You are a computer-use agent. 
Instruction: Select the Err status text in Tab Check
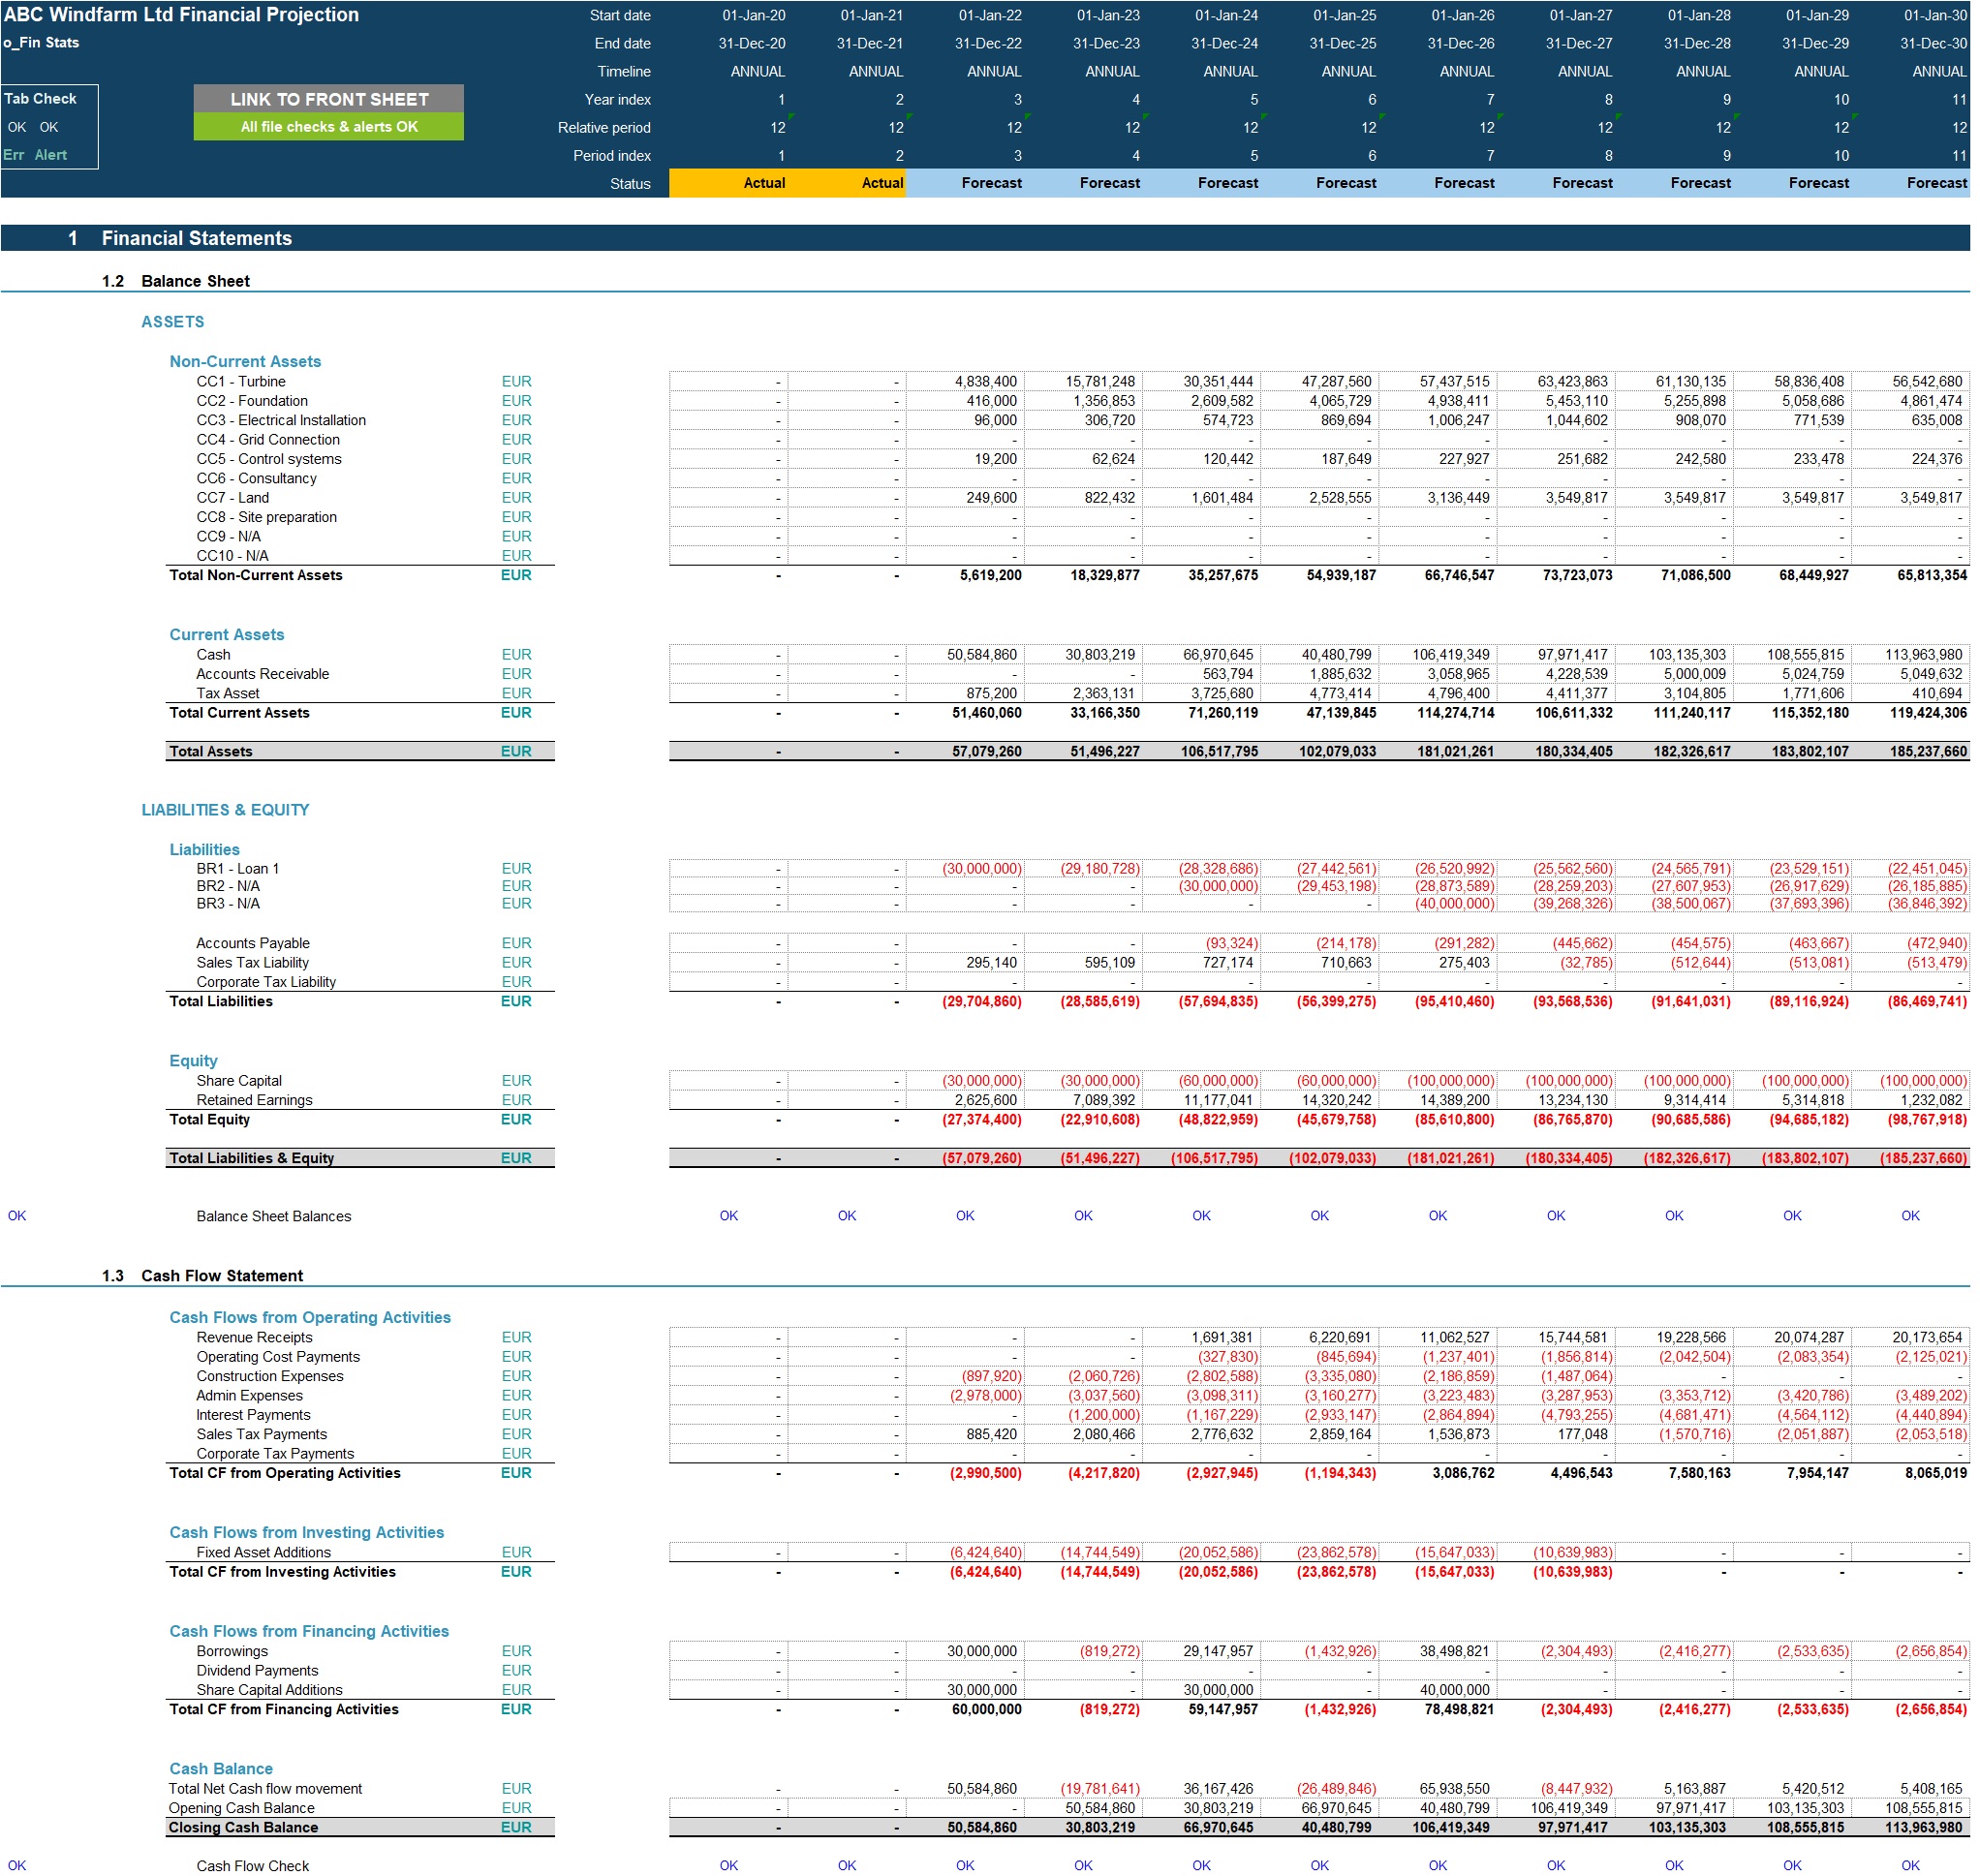(x=14, y=155)
